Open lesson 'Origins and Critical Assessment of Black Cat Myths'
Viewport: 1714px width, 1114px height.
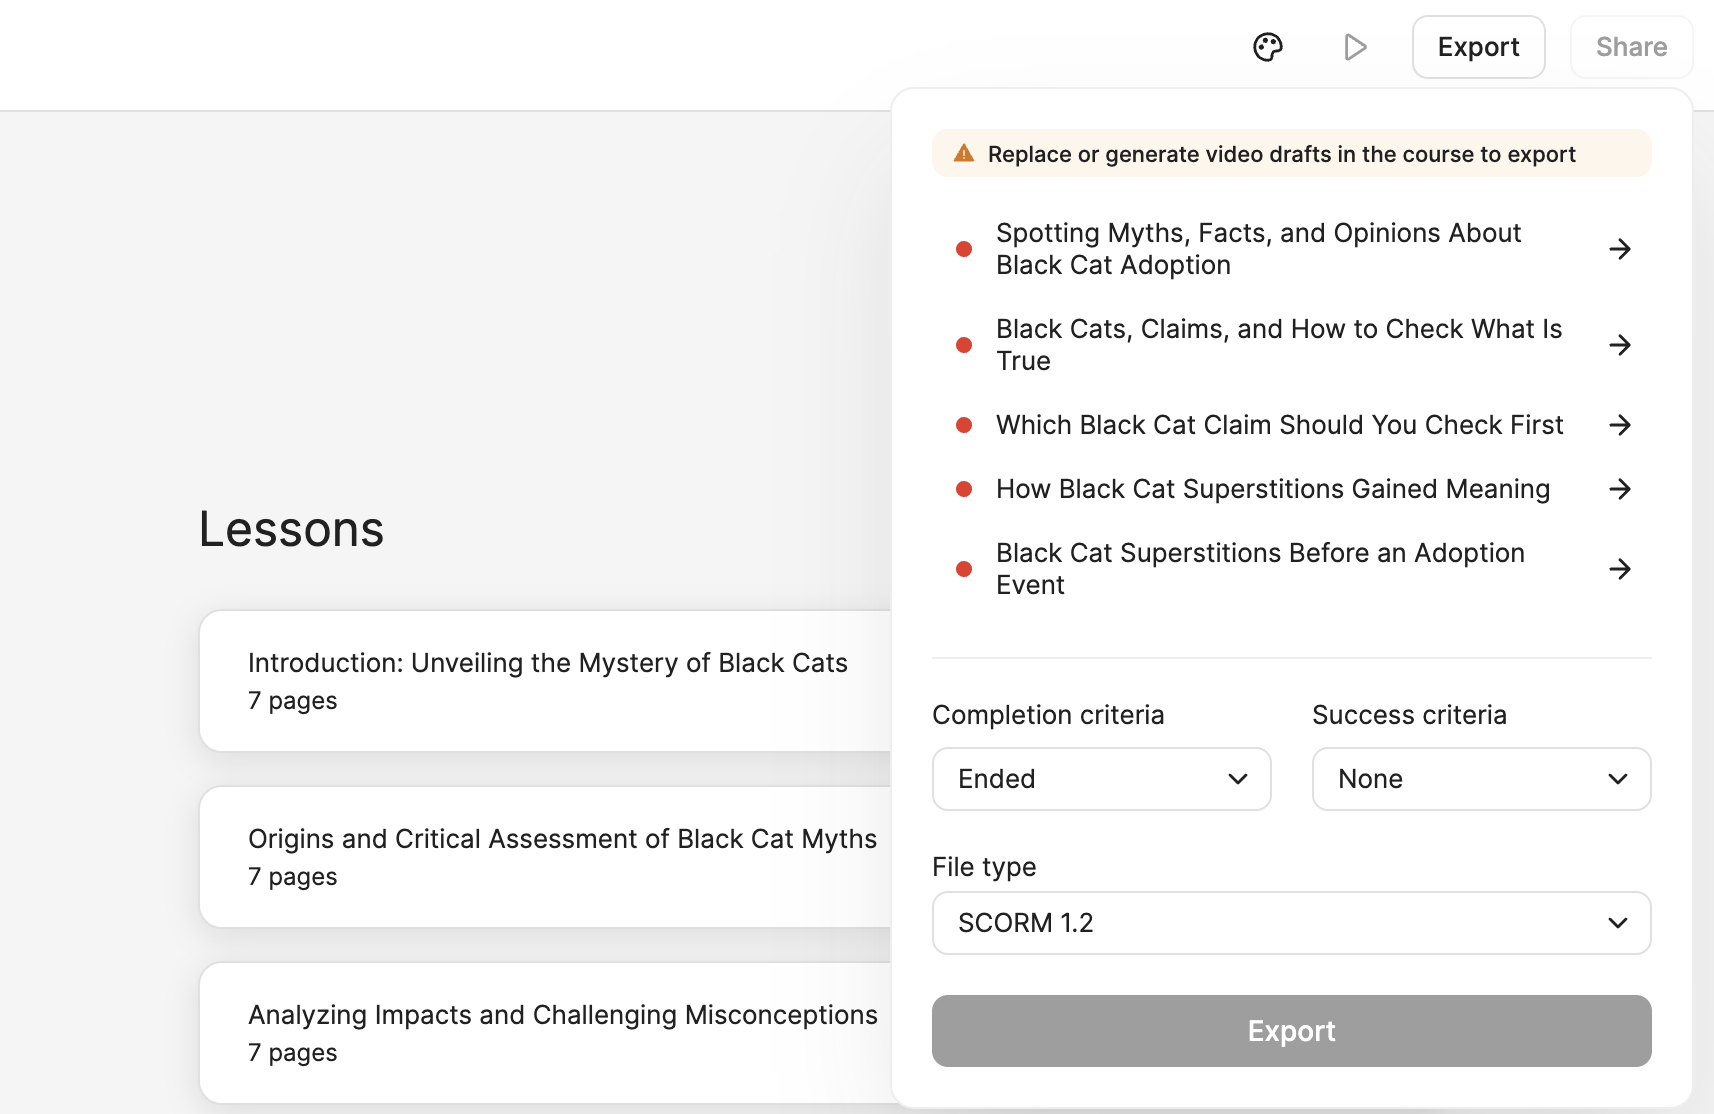(545, 857)
